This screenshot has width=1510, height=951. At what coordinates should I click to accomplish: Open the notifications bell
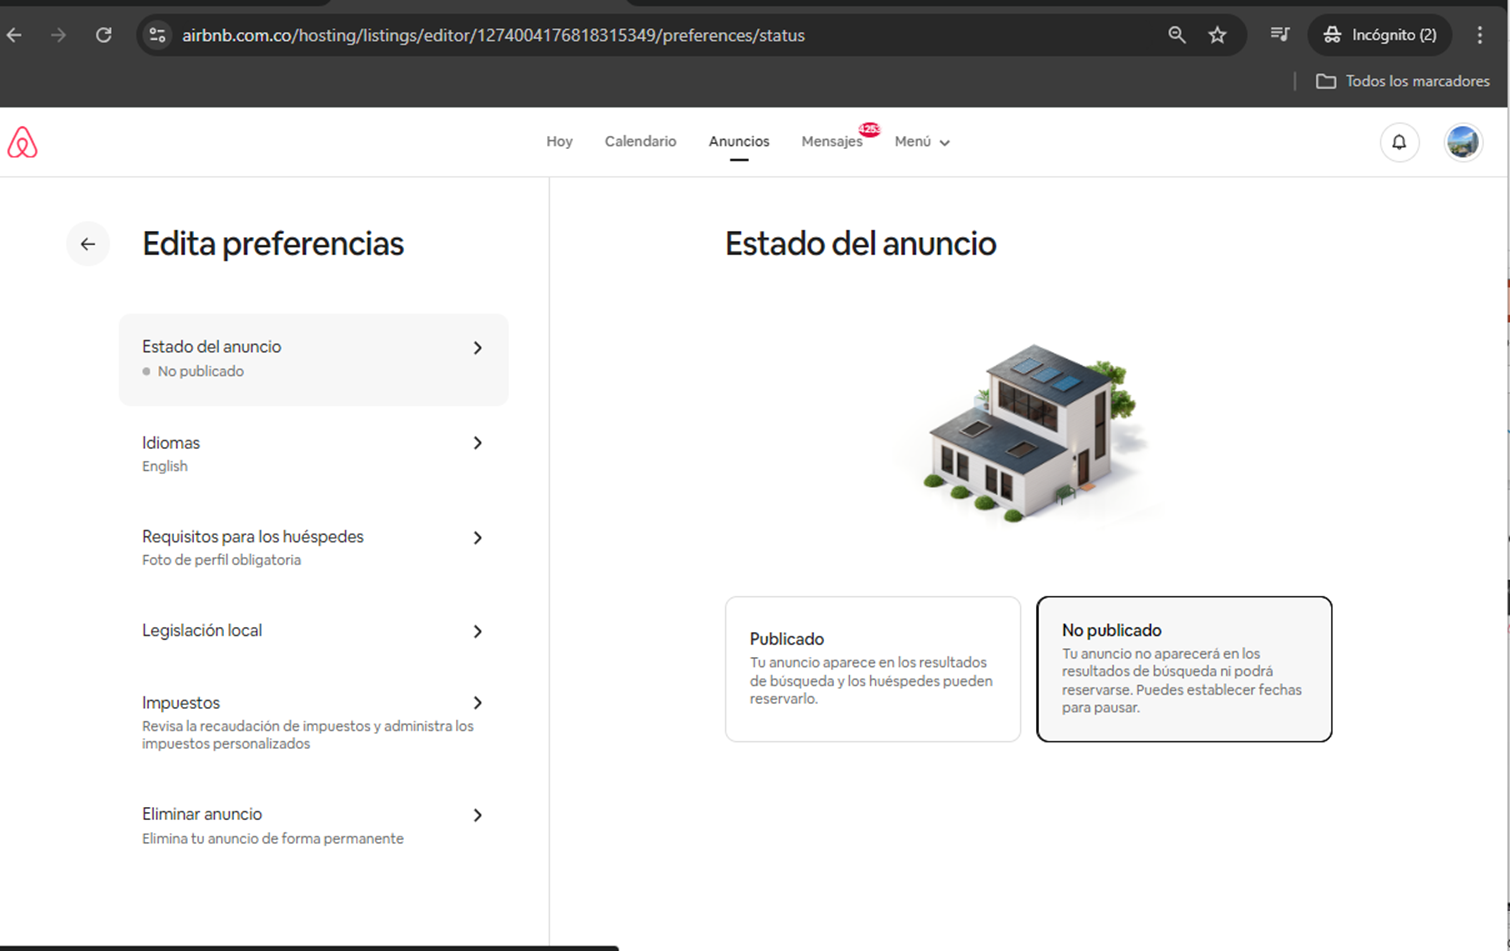(x=1399, y=142)
